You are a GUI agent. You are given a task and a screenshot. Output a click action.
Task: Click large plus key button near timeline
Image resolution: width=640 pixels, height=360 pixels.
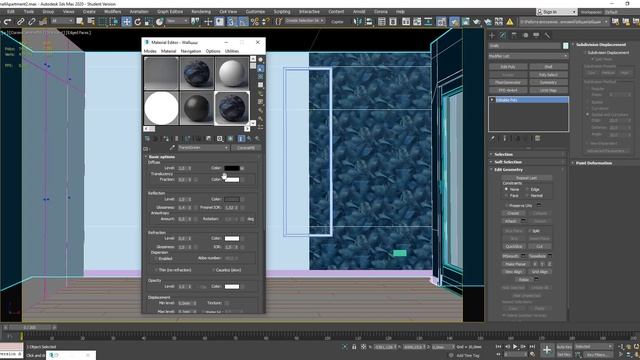tap(547, 350)
